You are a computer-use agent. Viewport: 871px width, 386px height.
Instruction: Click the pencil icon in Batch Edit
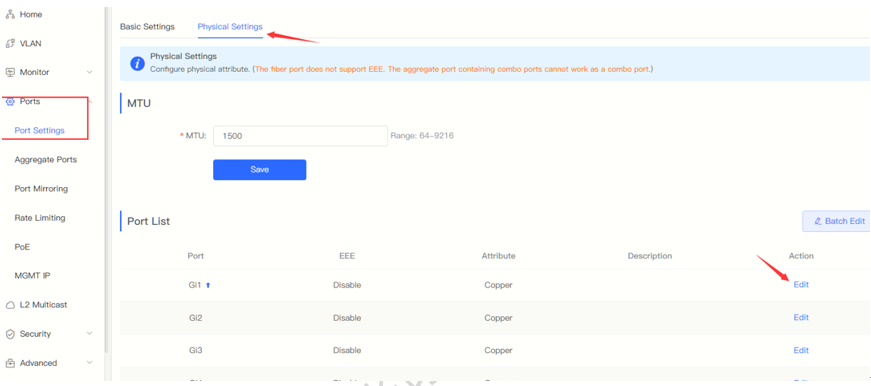coord(818,221)
